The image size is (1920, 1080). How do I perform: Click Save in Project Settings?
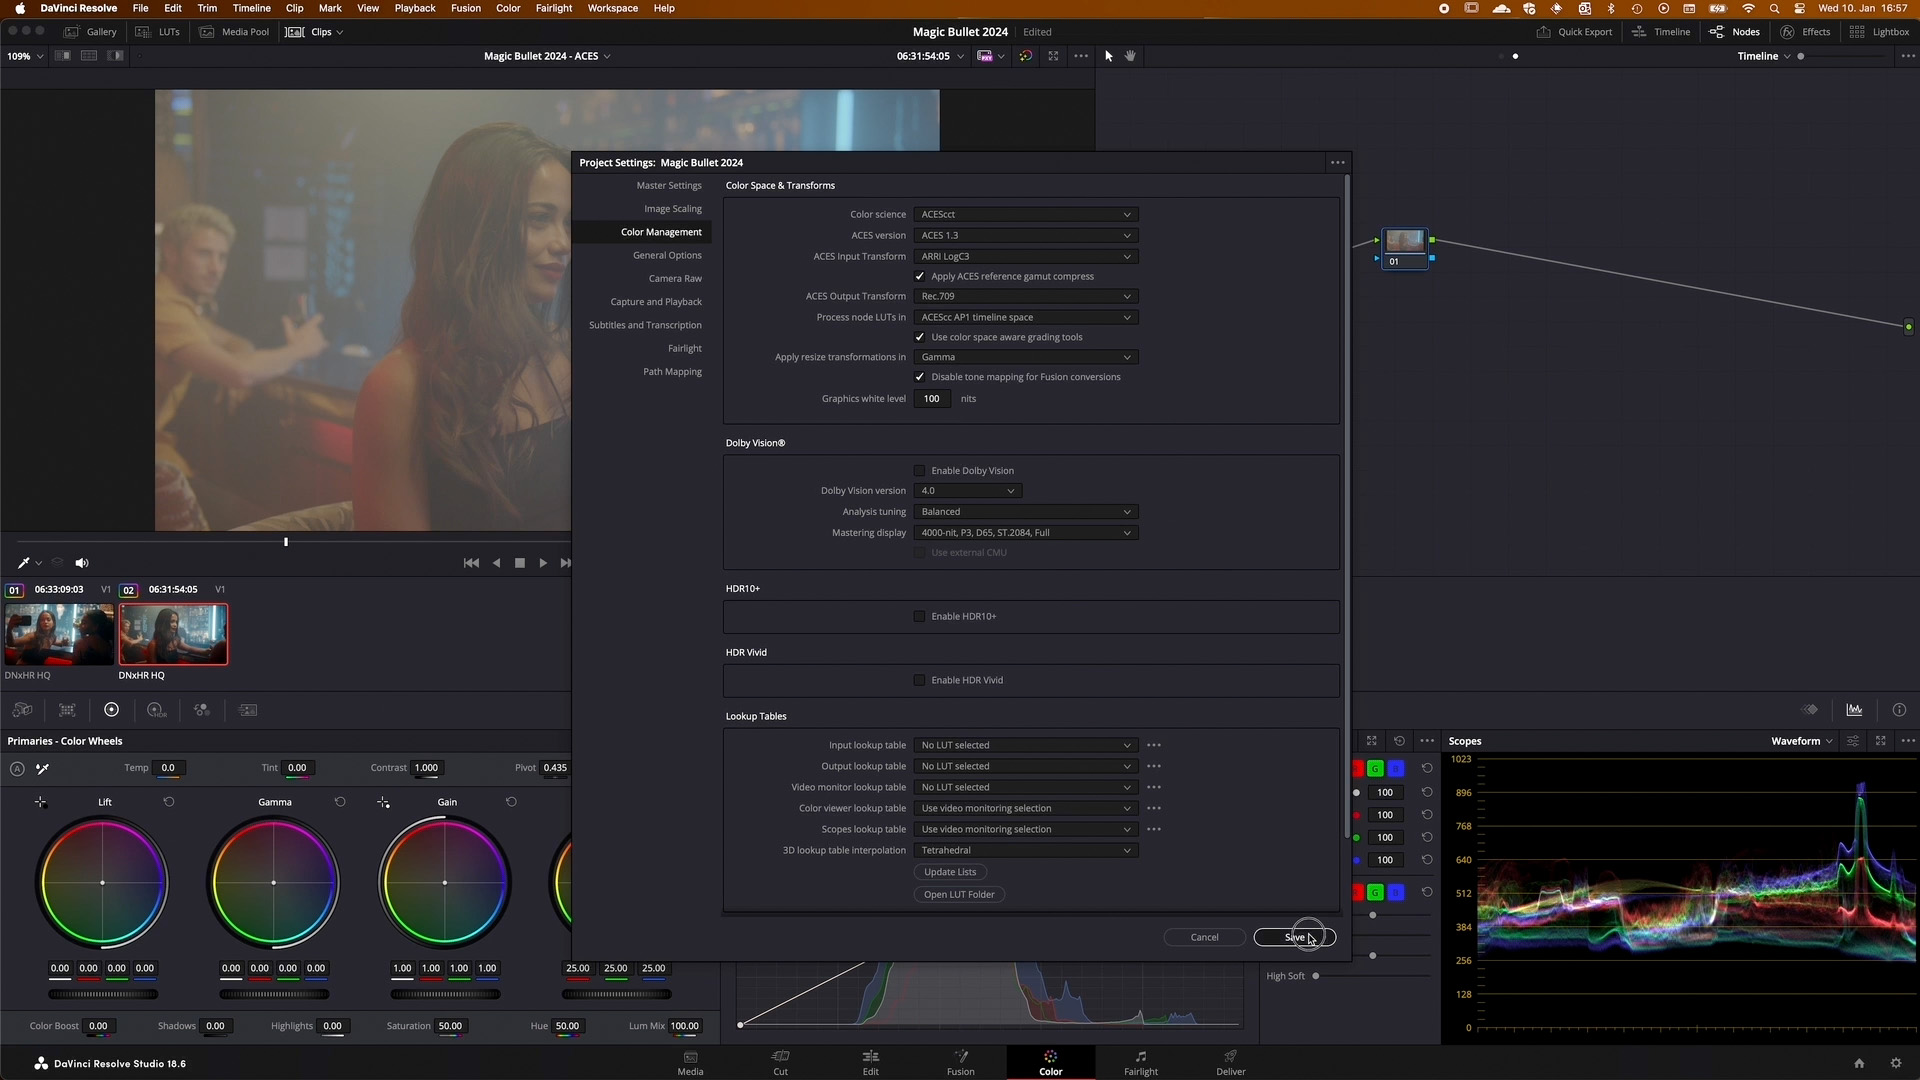click(1294, 938)
